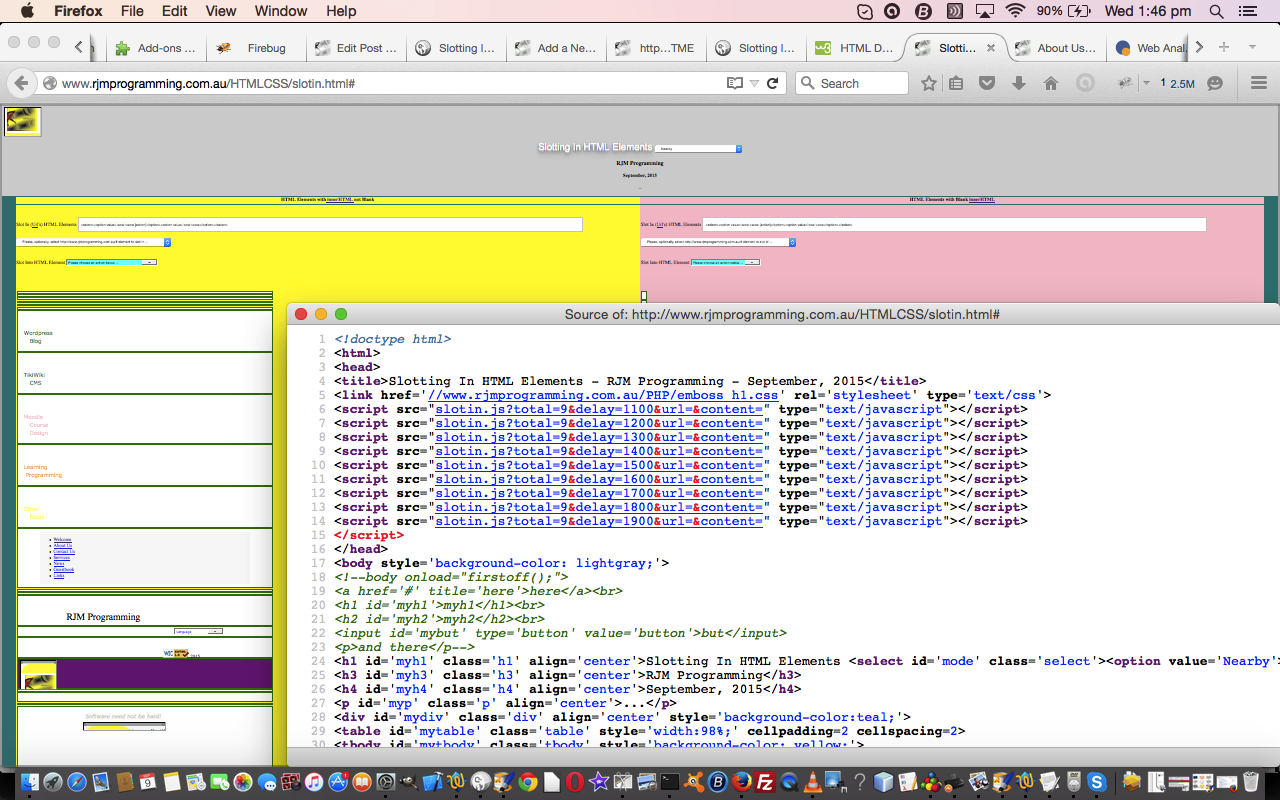Go to the Firefox home page icon
The height and width of the screenshot is (800, 1280).
coord(1051,84)
